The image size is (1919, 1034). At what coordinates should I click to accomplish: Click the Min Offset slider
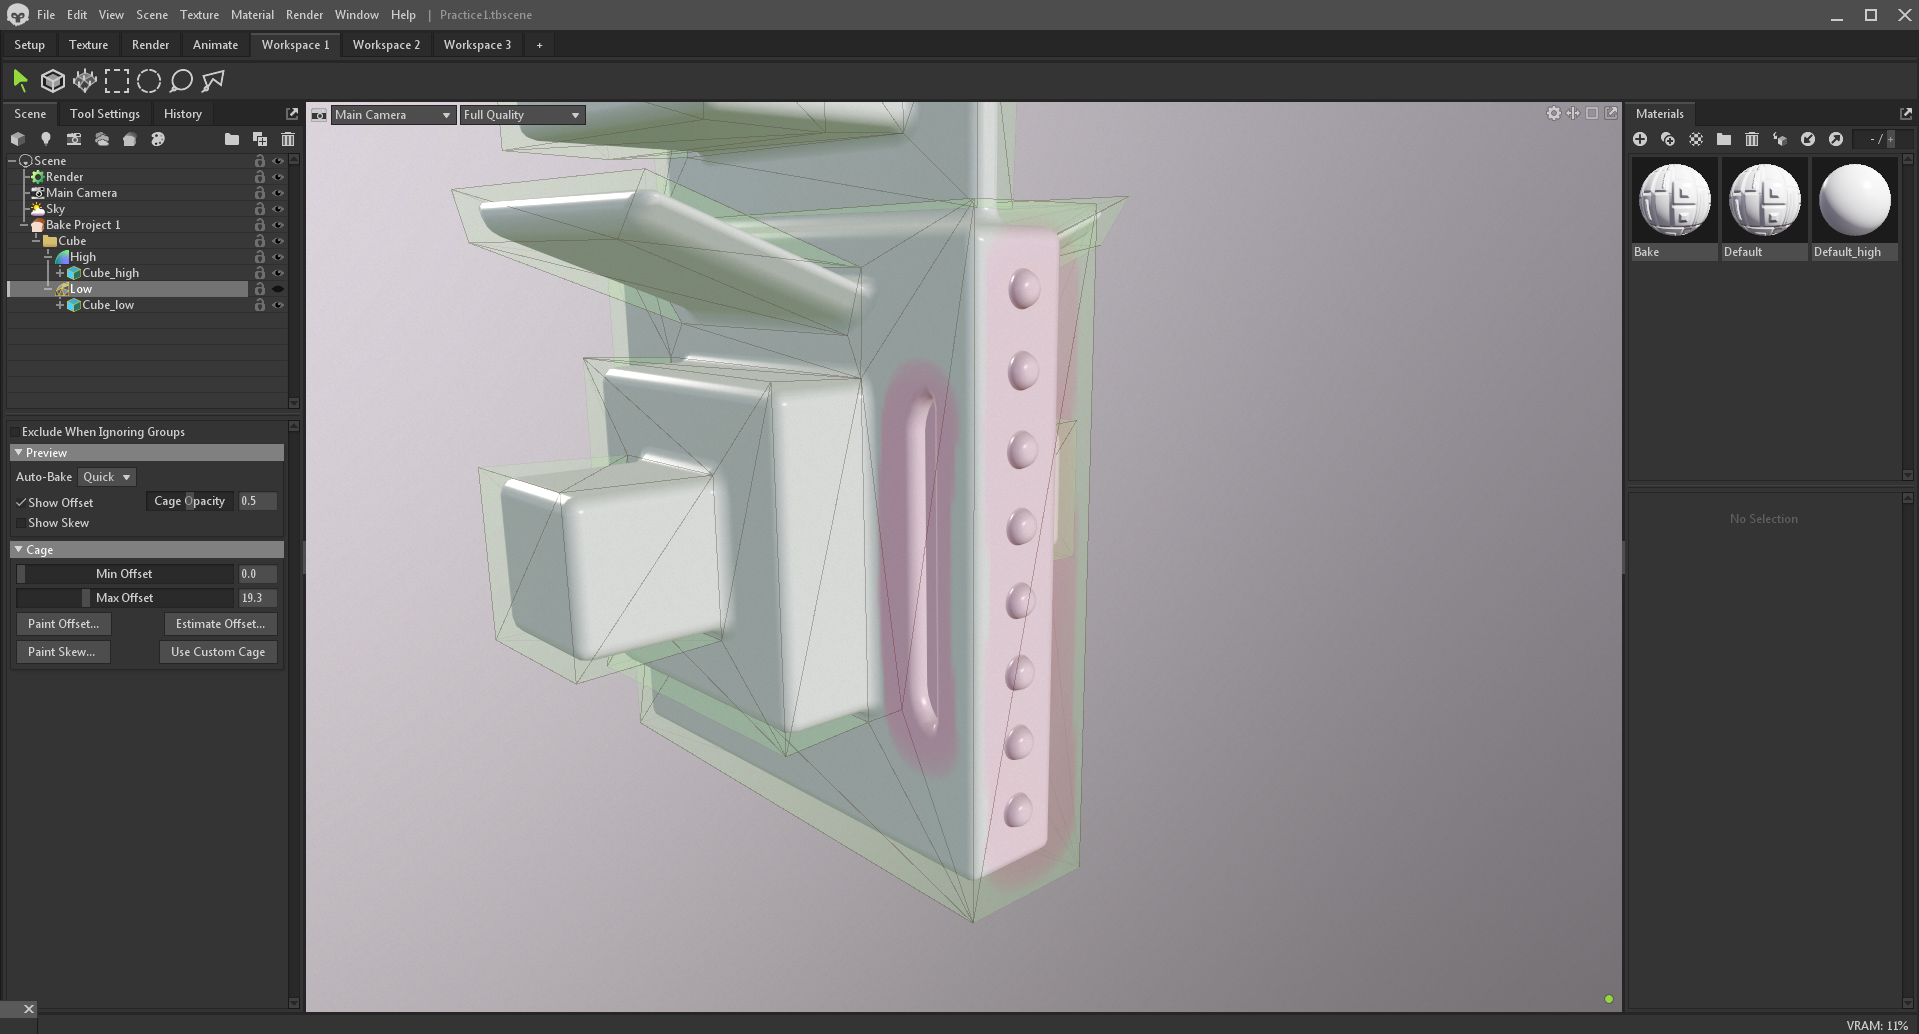pyautogui.click(x=125, y=574)
